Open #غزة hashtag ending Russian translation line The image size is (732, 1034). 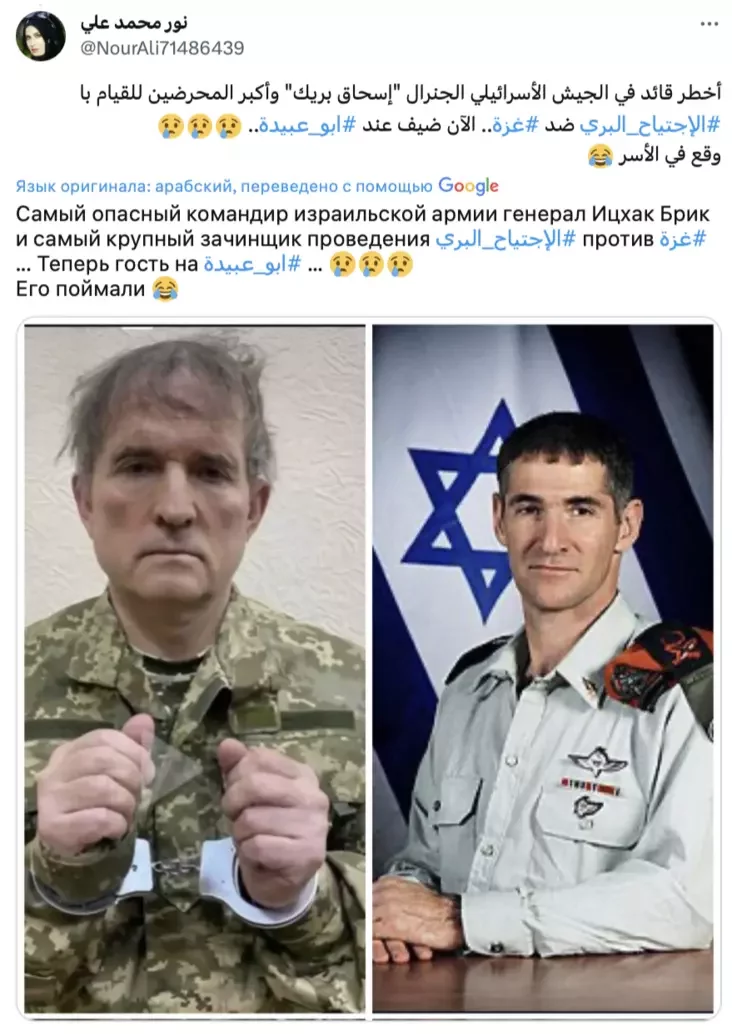click(683, 239)
